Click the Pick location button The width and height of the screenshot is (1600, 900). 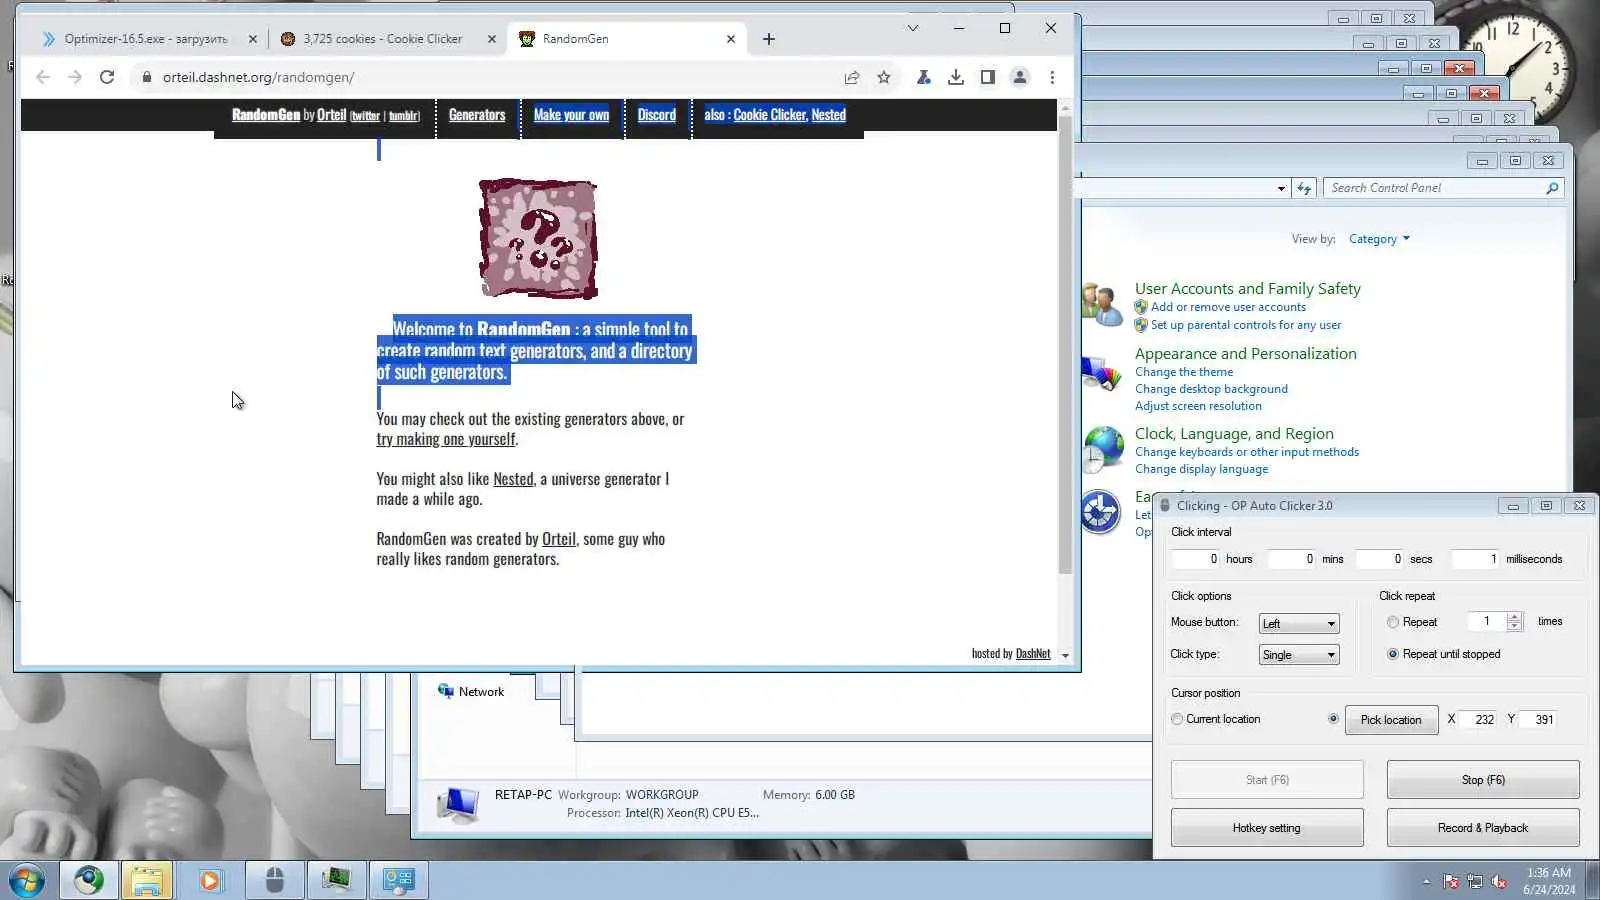point(1391,720)
